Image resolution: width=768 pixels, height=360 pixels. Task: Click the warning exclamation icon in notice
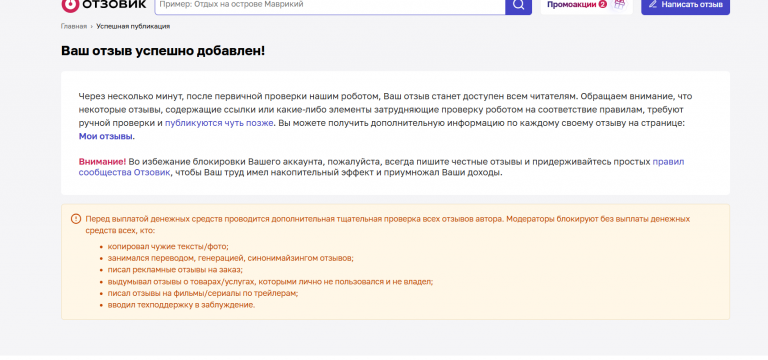click(75, 218)
